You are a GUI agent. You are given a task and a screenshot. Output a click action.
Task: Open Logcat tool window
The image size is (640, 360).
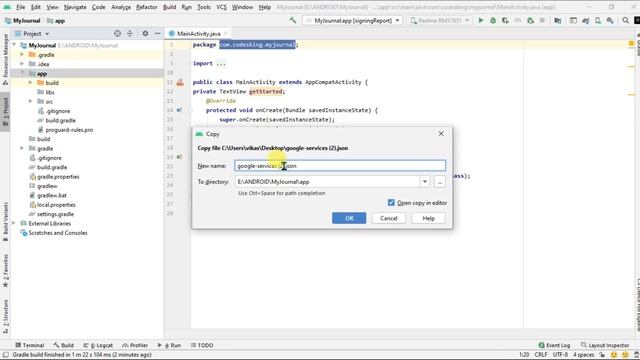click(98, 345)
